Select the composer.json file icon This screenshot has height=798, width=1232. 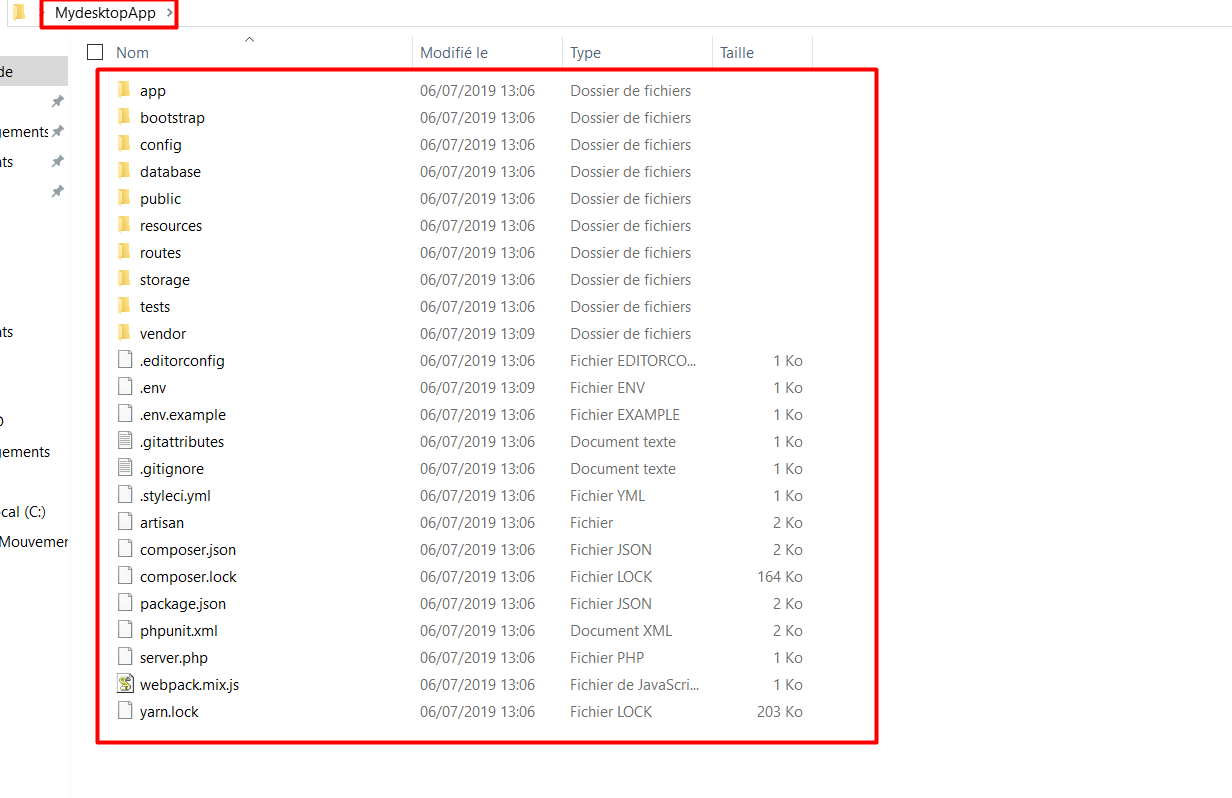point(125,549)
